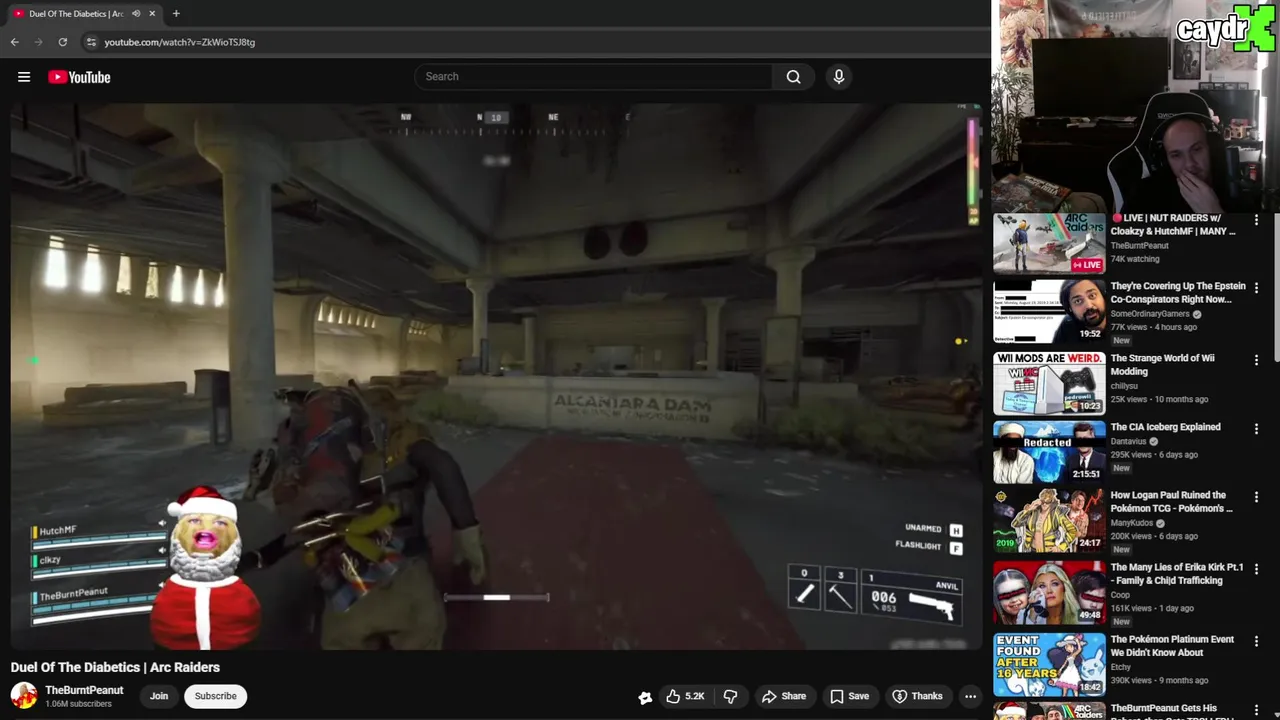Close the Duel Of The Diabetics tab
The image size is (1280, 720).
pyautogui.click(x=152, y=14)
